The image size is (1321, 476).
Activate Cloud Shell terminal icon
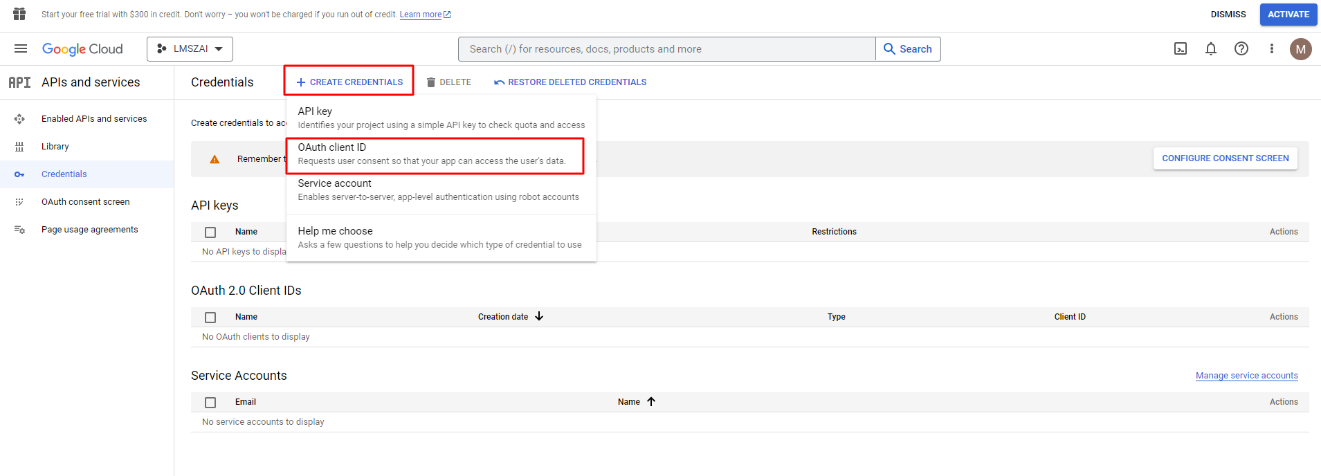pyautogui.click(x=1181, y=49)
